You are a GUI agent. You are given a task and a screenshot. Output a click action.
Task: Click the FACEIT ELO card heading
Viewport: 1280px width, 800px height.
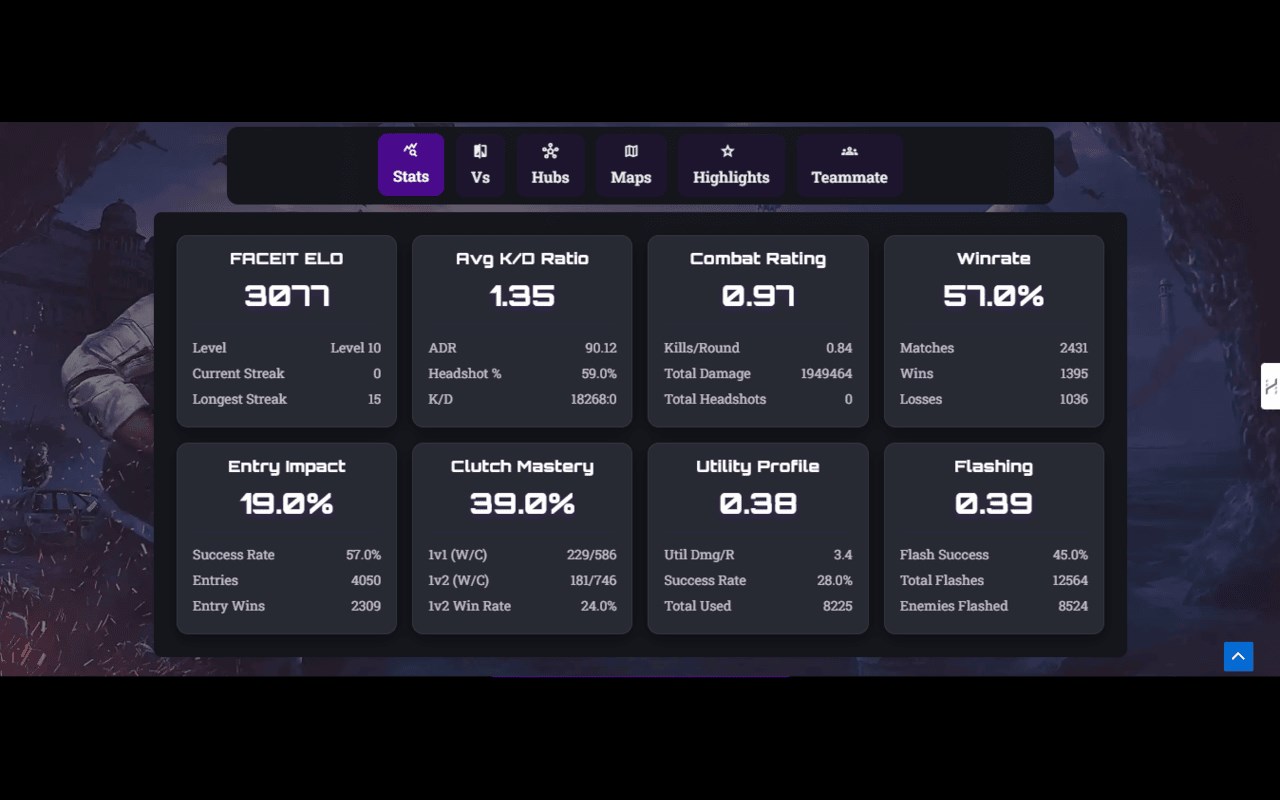click(x=286, y=258)
